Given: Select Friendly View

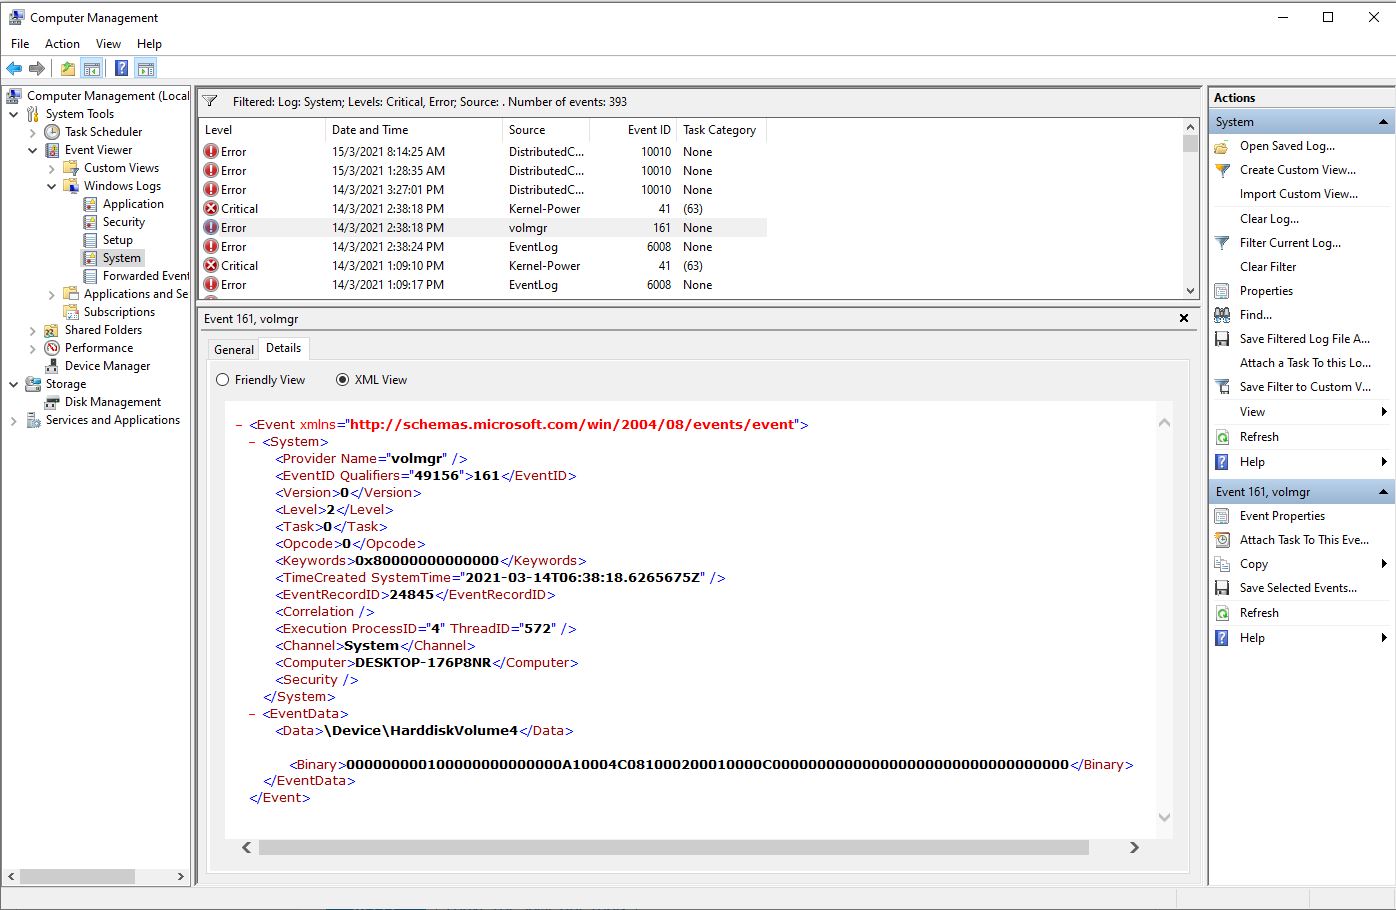Looking at the screenshot, I should click(222, 379).
